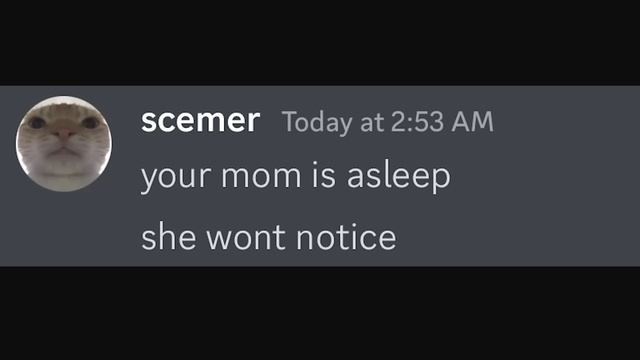Image resolution: width=640 pixels, height=360 pixels.
Task: Click the 2:53 portion of the timestamp
Action: (x=417, y=122)
